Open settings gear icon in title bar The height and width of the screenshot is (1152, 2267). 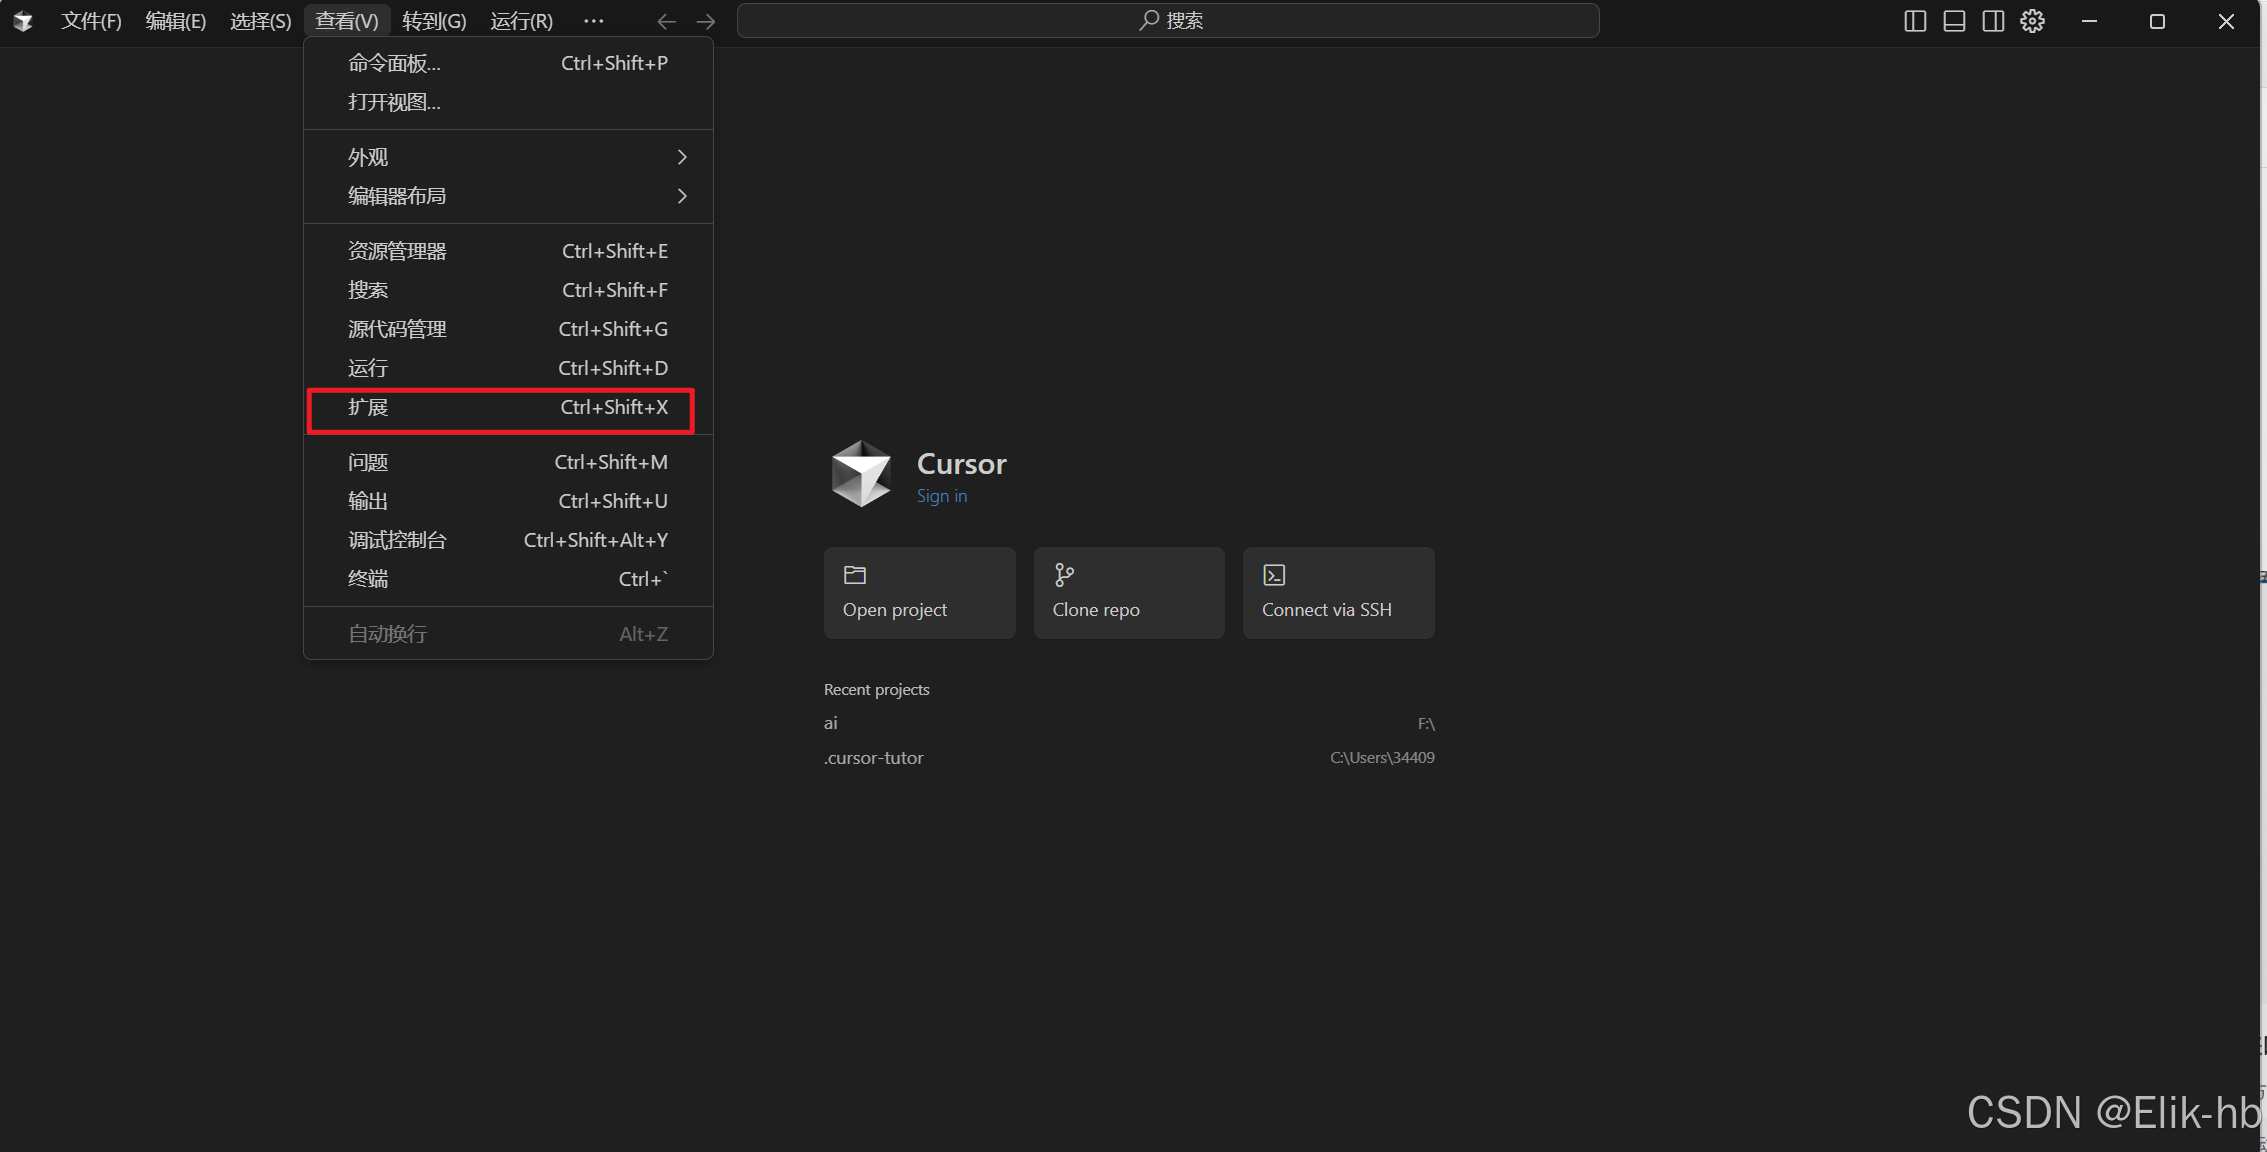[x=2032, y=21]
